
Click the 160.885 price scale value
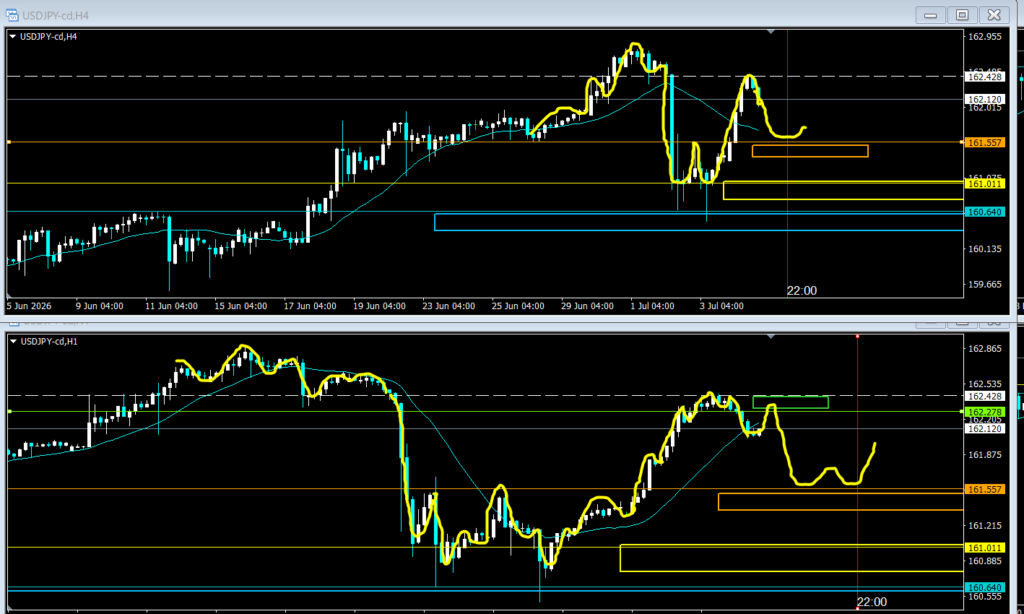(x=984, y=561)
